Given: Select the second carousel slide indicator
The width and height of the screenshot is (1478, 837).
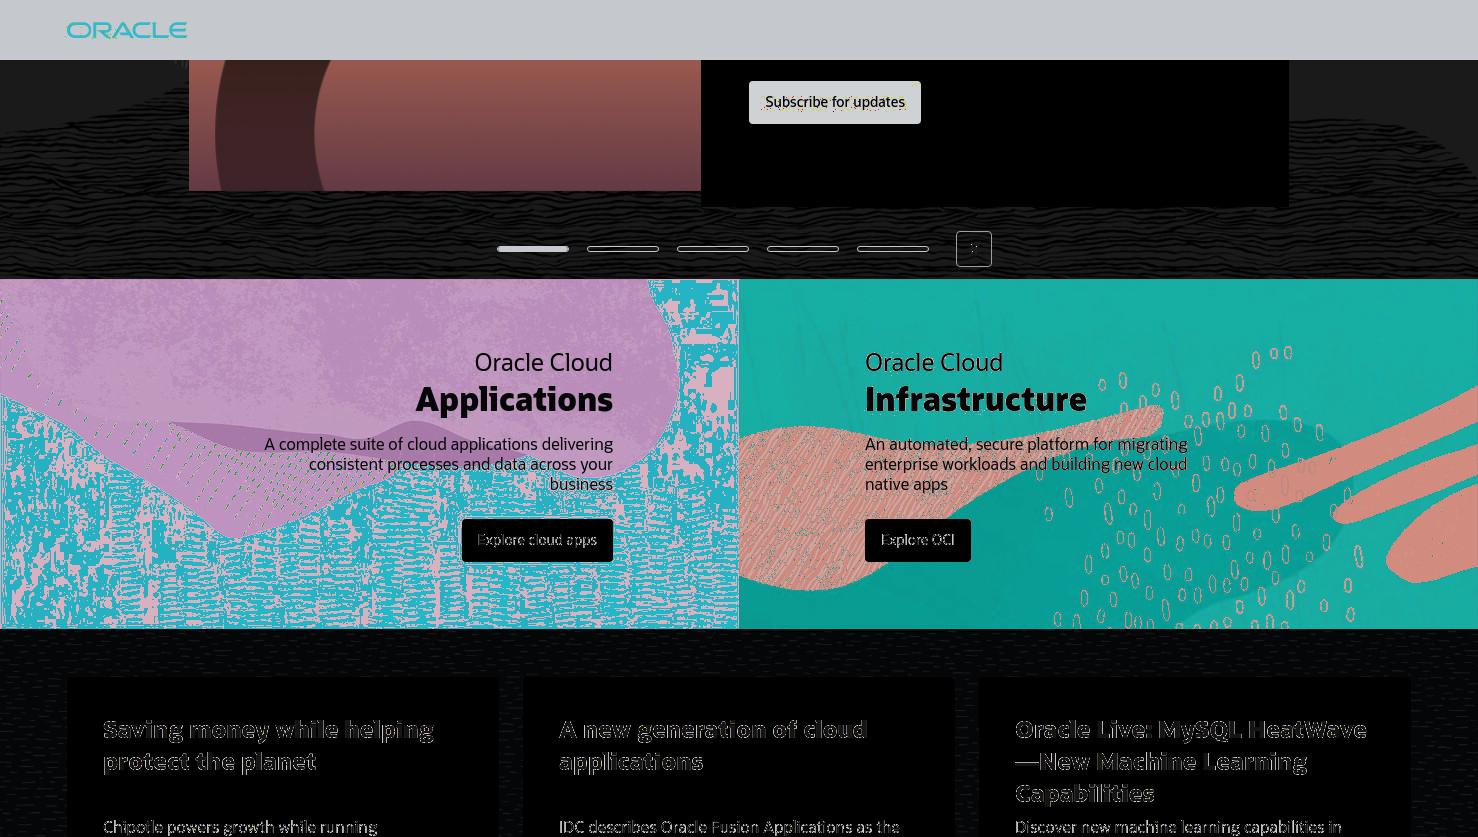Looking at the screenshot, I should 623,249.
